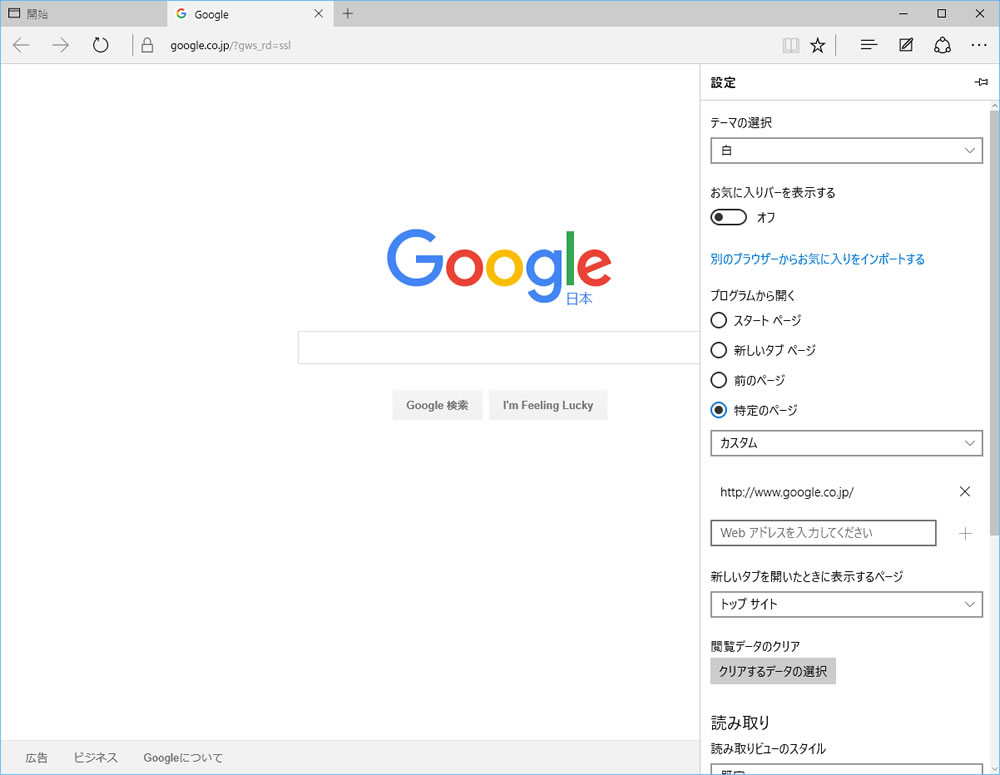The width and height of the screenshot is (1000, 775).
Task: Close the Google tab
Action: 319,13
